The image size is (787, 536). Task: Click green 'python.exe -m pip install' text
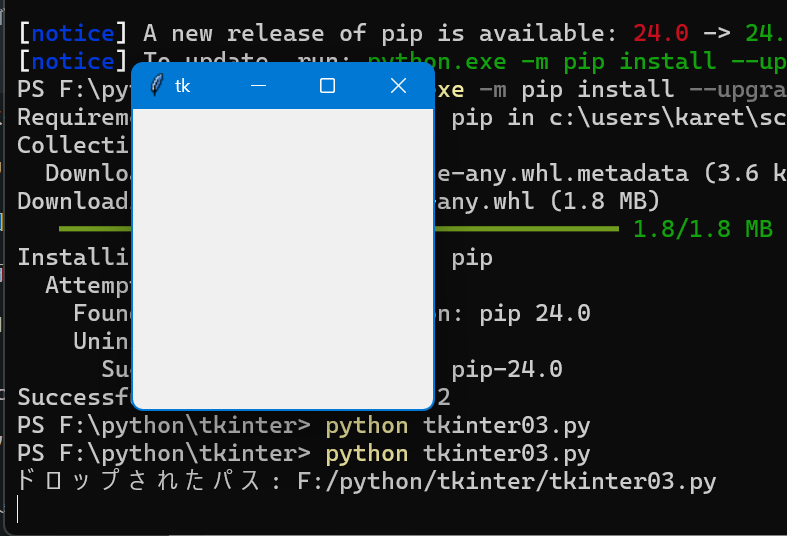click(542, 62)
